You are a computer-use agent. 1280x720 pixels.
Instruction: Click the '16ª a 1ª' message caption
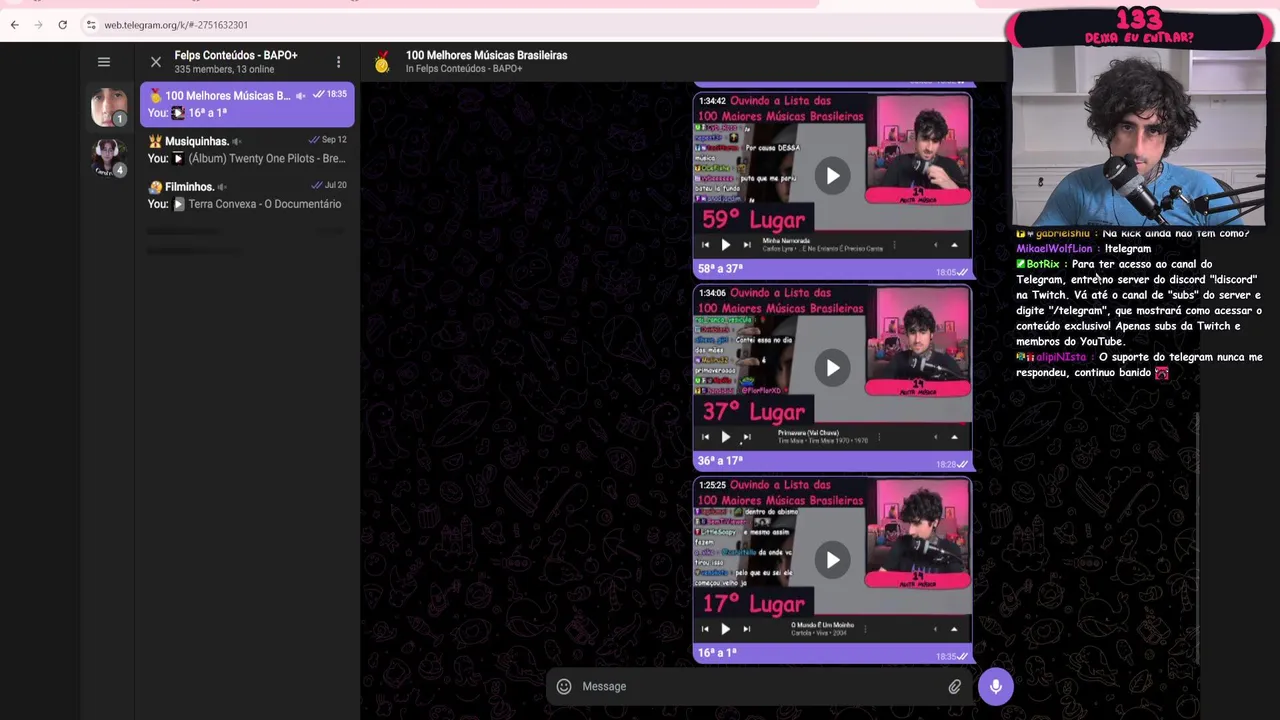[x=717, y=653]
